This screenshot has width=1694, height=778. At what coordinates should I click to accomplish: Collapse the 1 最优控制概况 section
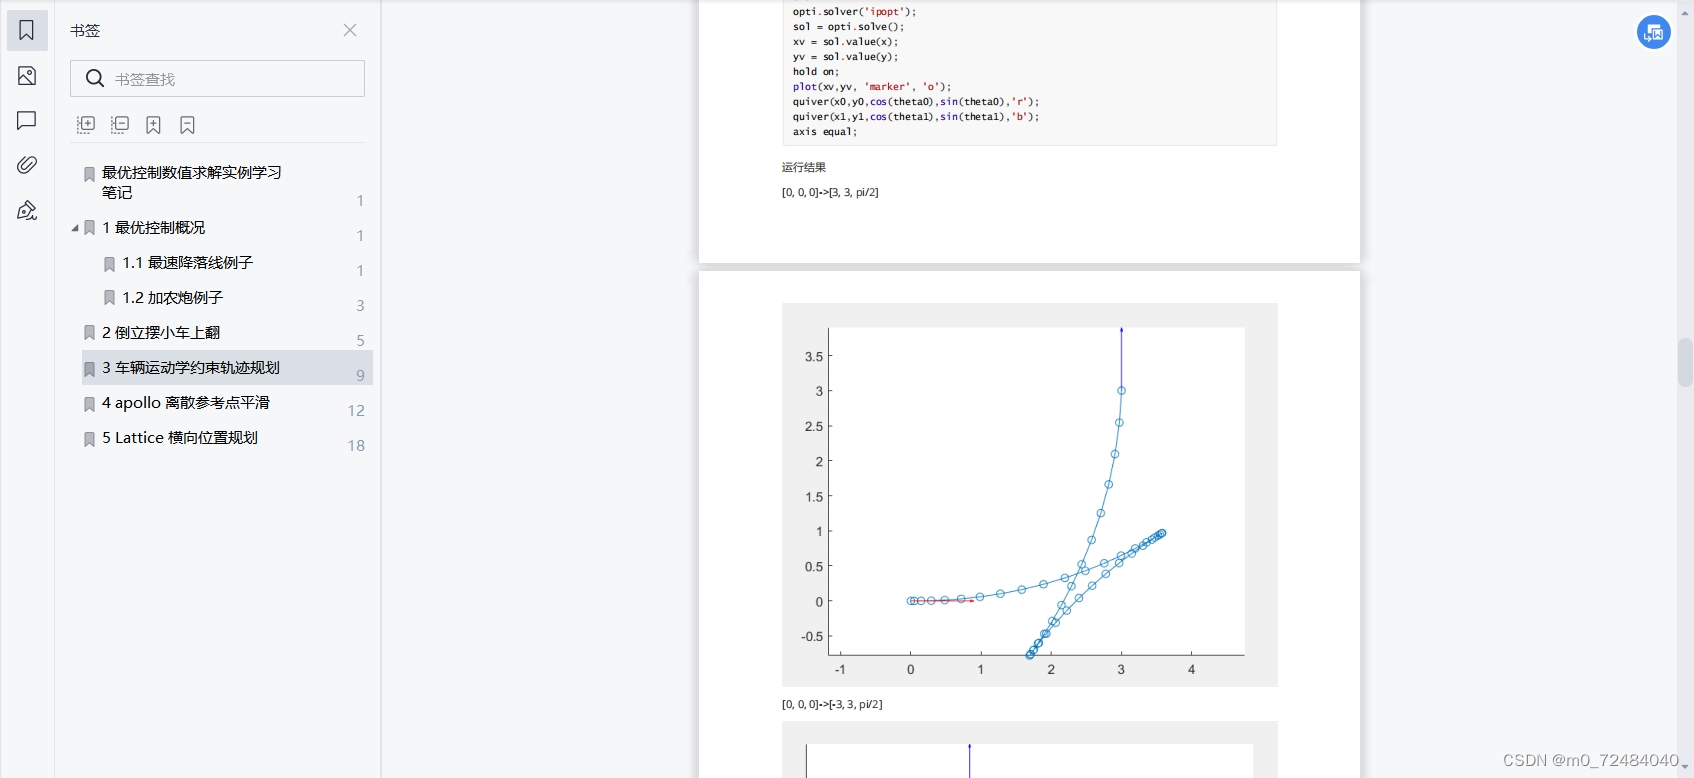coord(75,228)
